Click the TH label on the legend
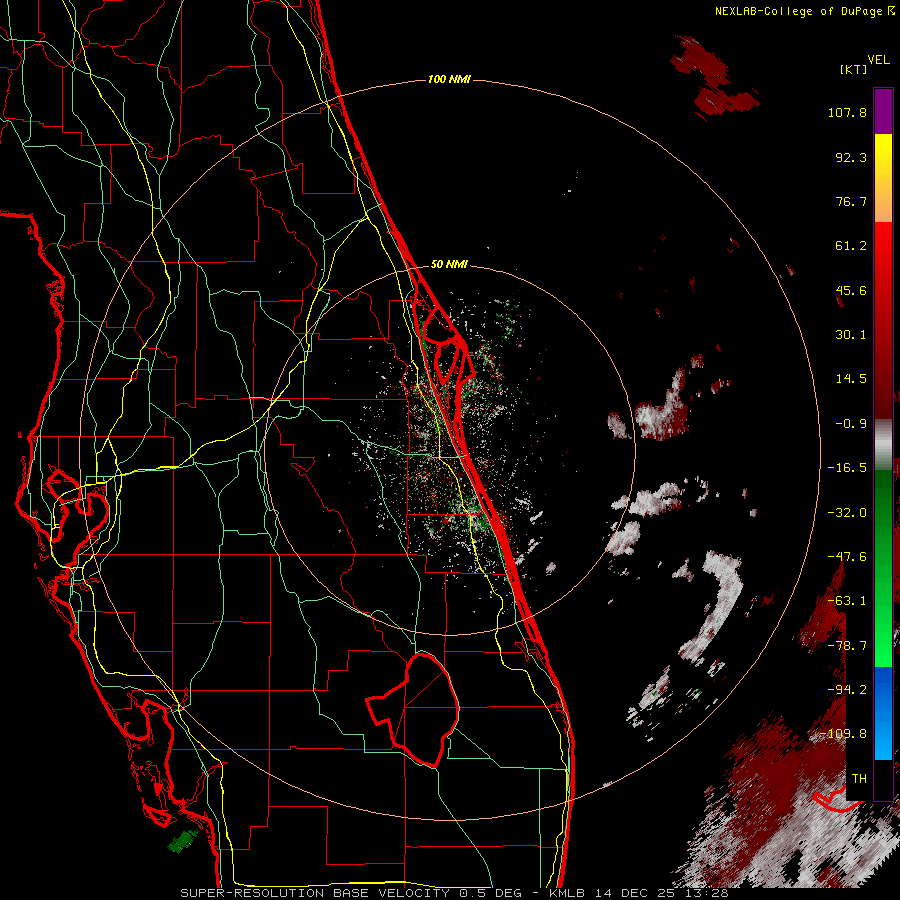 pos(859,779)
